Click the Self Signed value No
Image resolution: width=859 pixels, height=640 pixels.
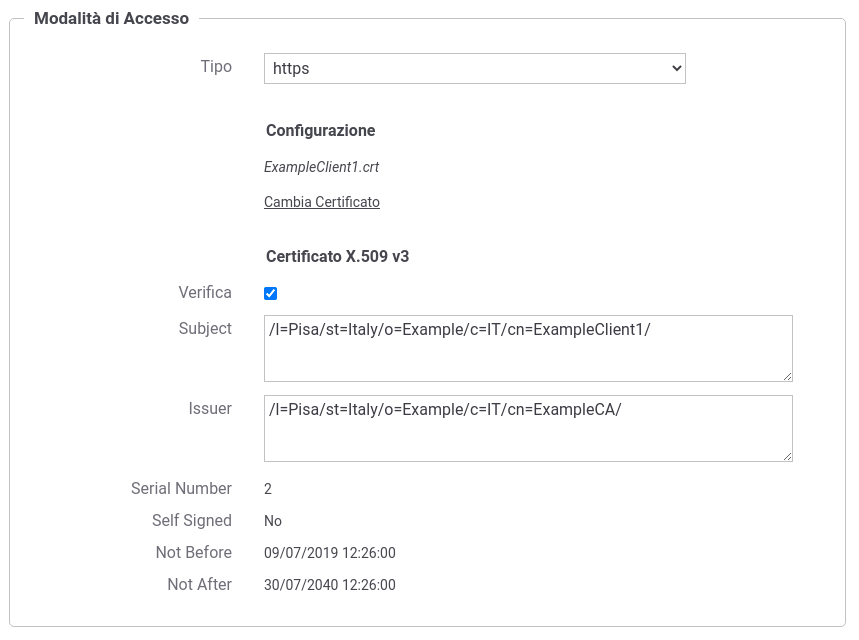pyautogui.click(x=273, y=521)
